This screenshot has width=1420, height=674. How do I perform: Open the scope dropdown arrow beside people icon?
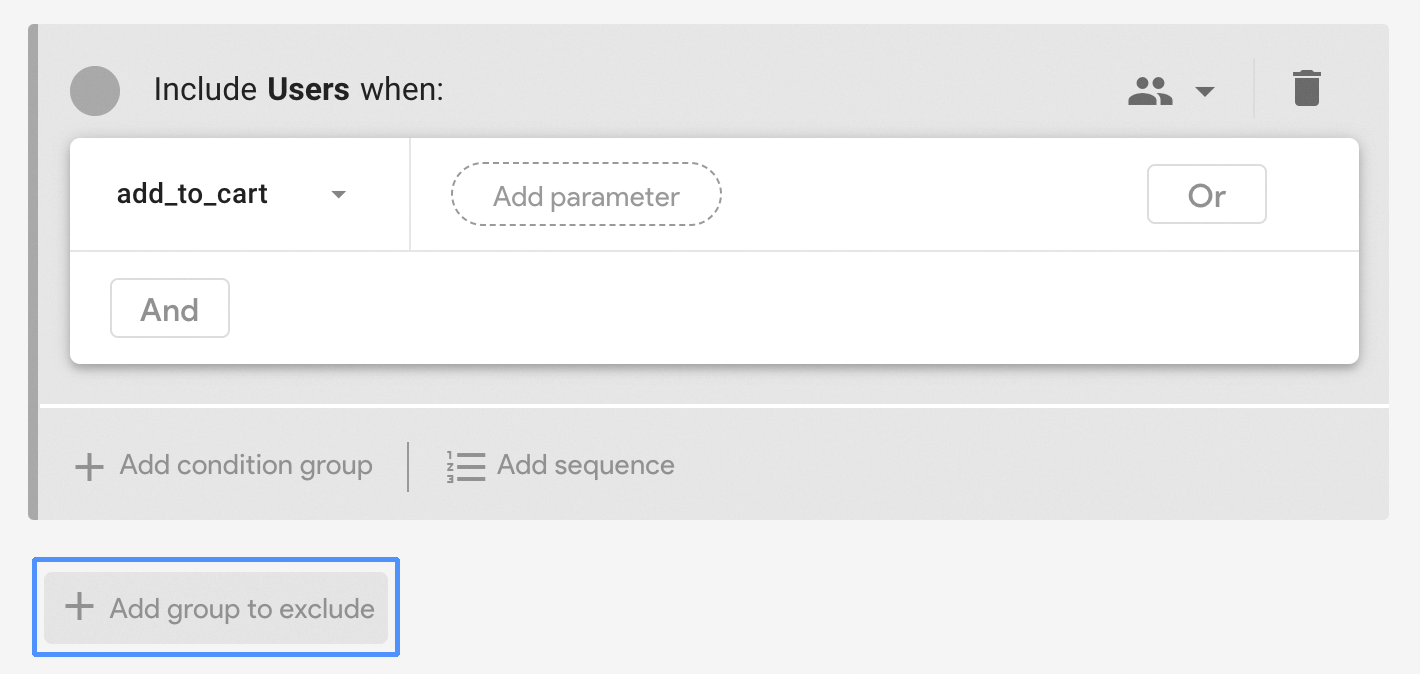click(x=1205, y=92)
